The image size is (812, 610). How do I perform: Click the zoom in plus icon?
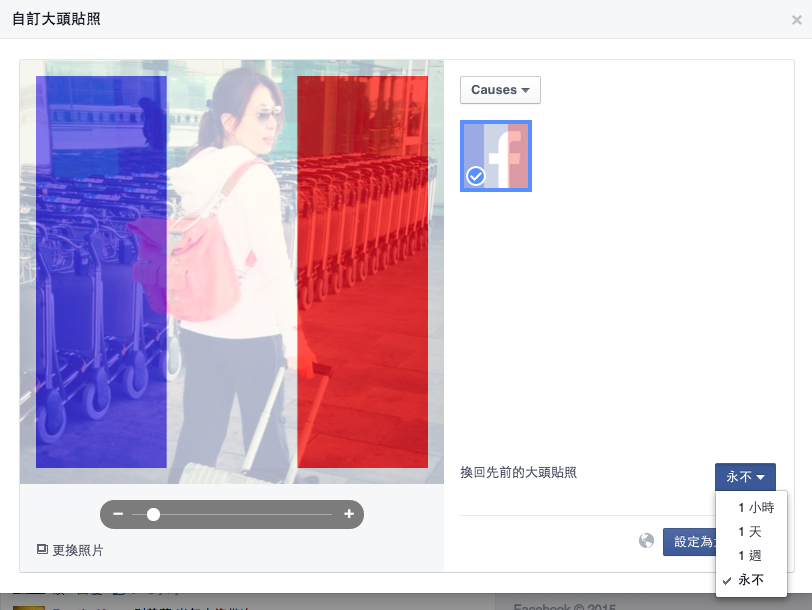(x=349, y=514)
